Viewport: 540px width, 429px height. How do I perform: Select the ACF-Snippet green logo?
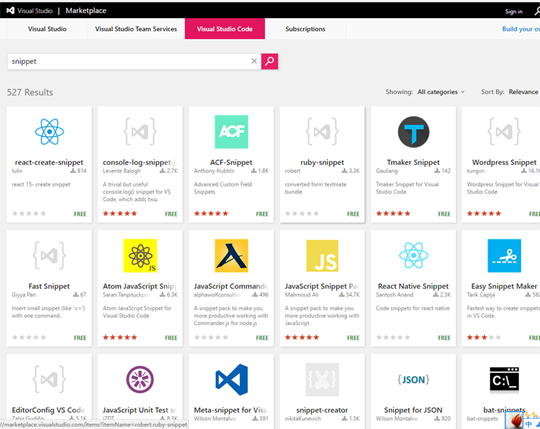[x=231, y=132]
